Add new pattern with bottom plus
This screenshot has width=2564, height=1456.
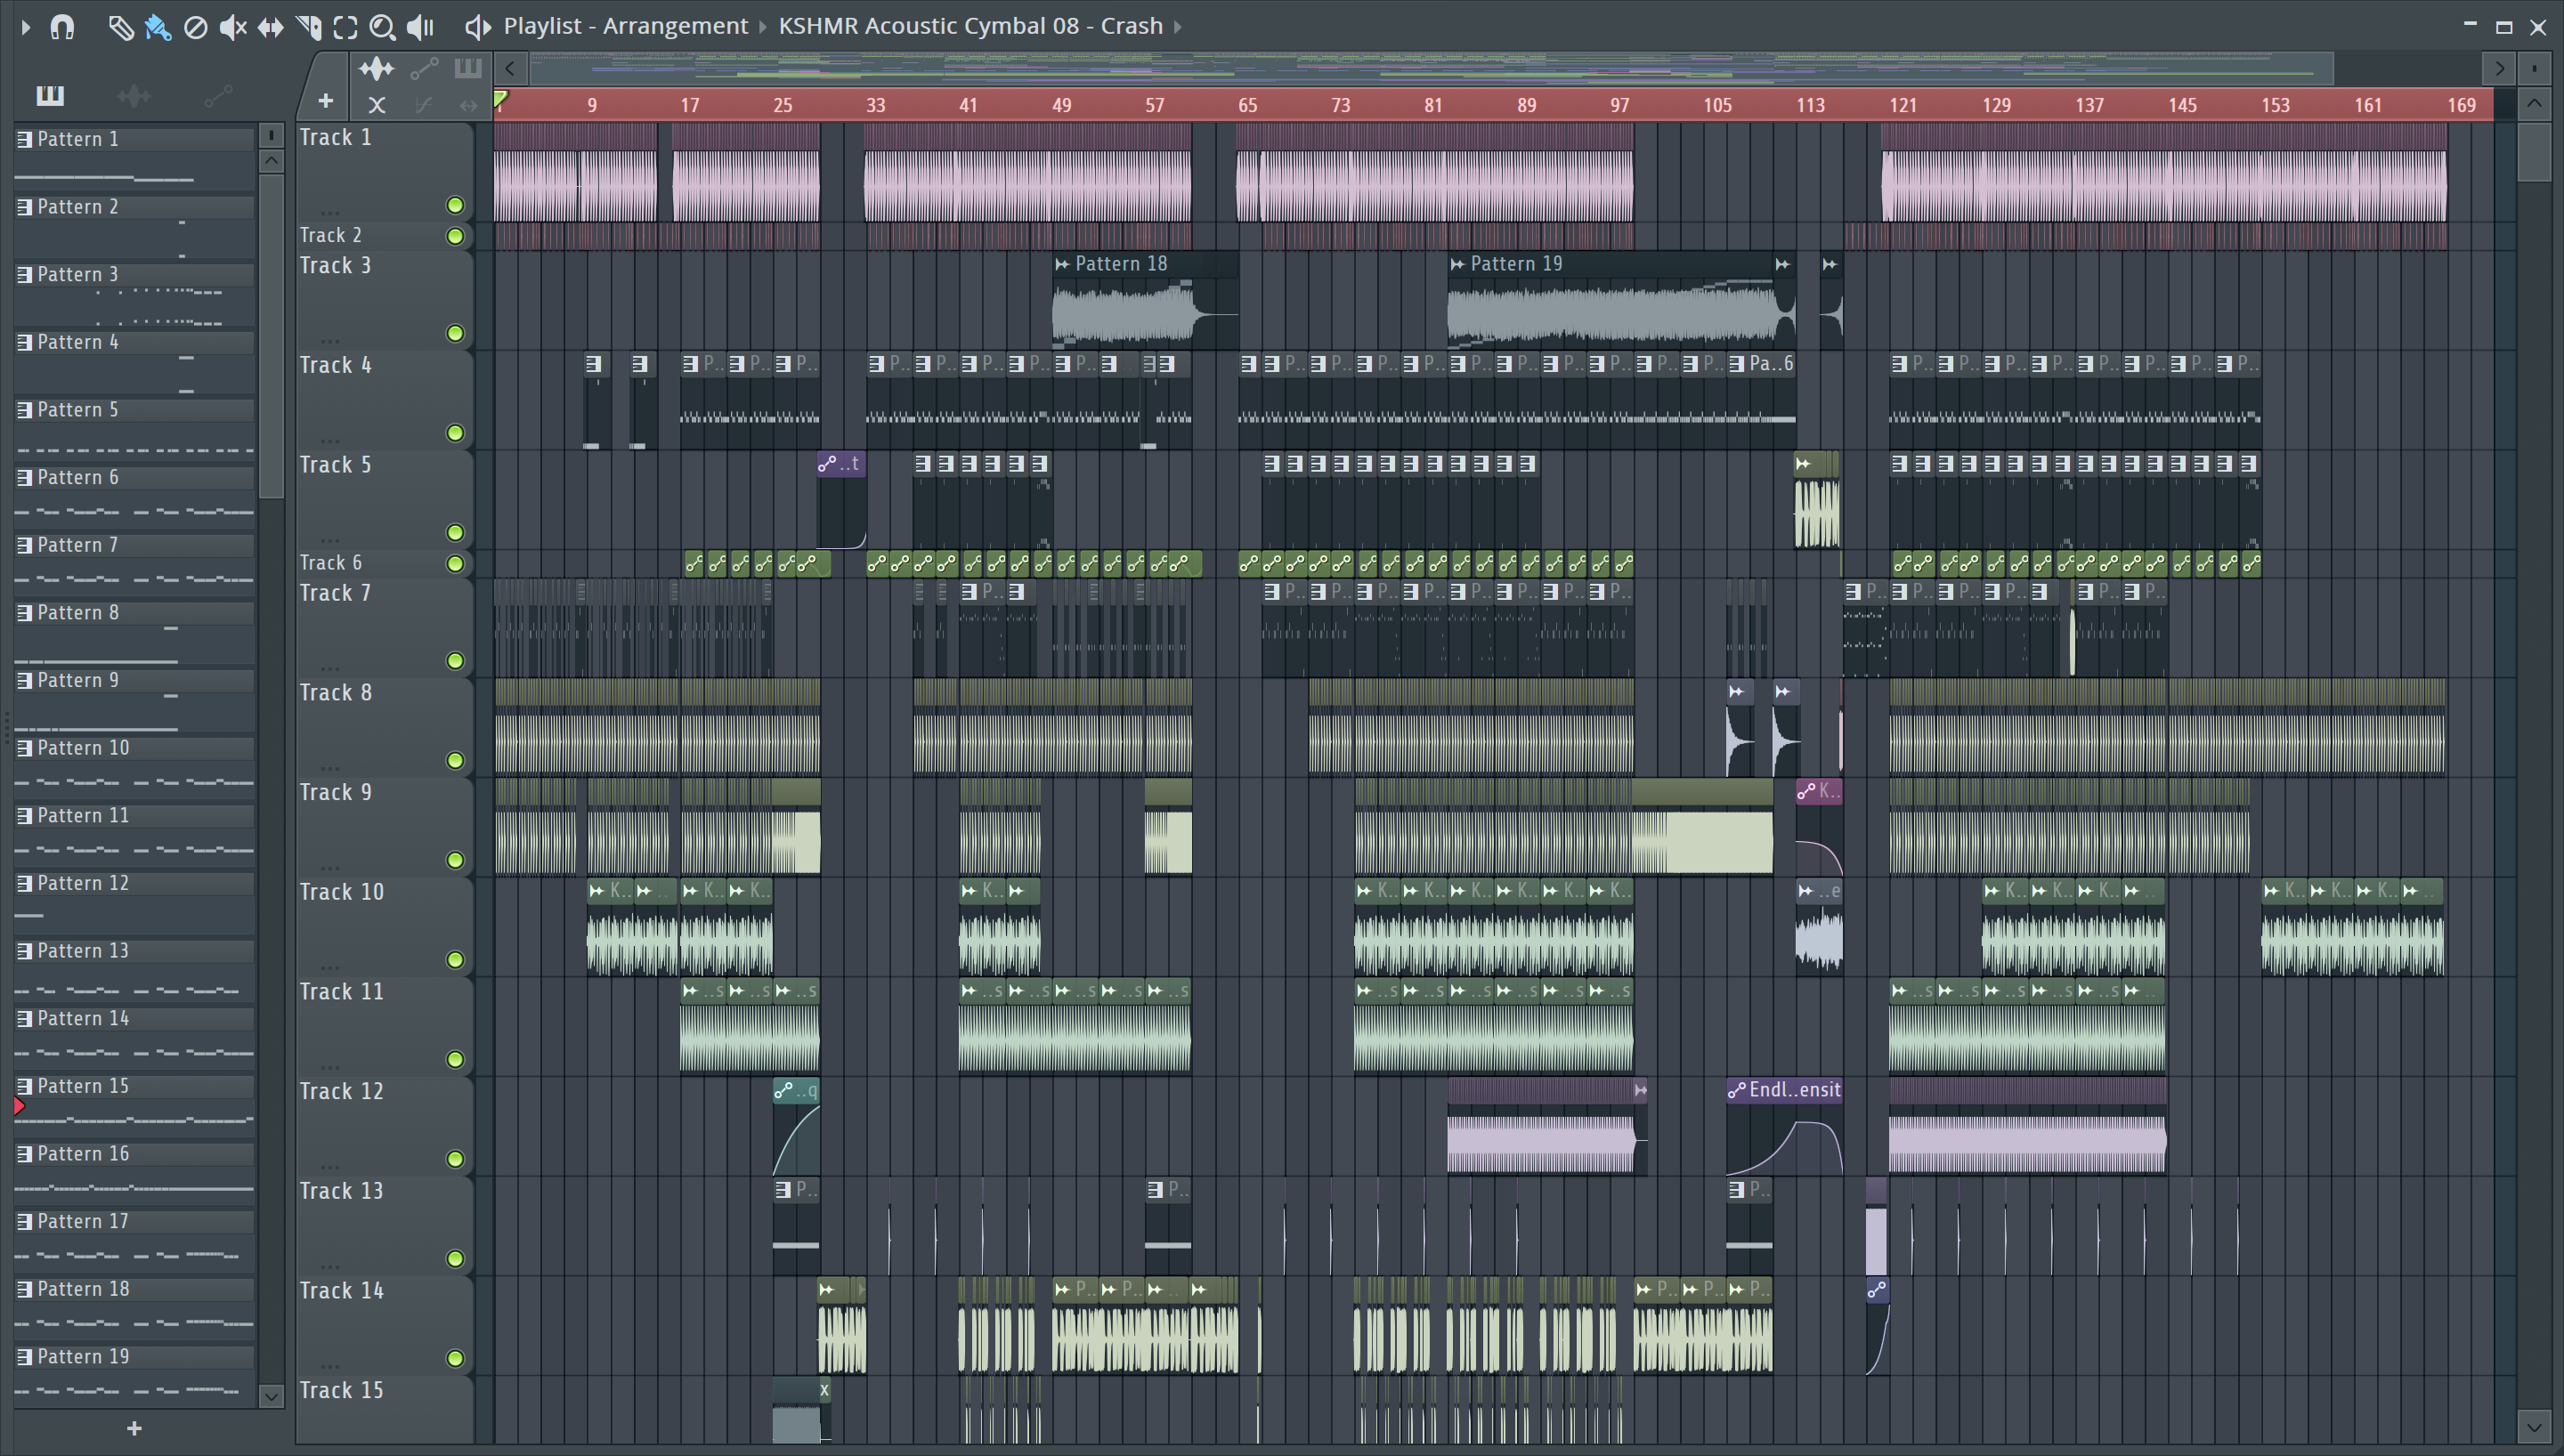134,1428
